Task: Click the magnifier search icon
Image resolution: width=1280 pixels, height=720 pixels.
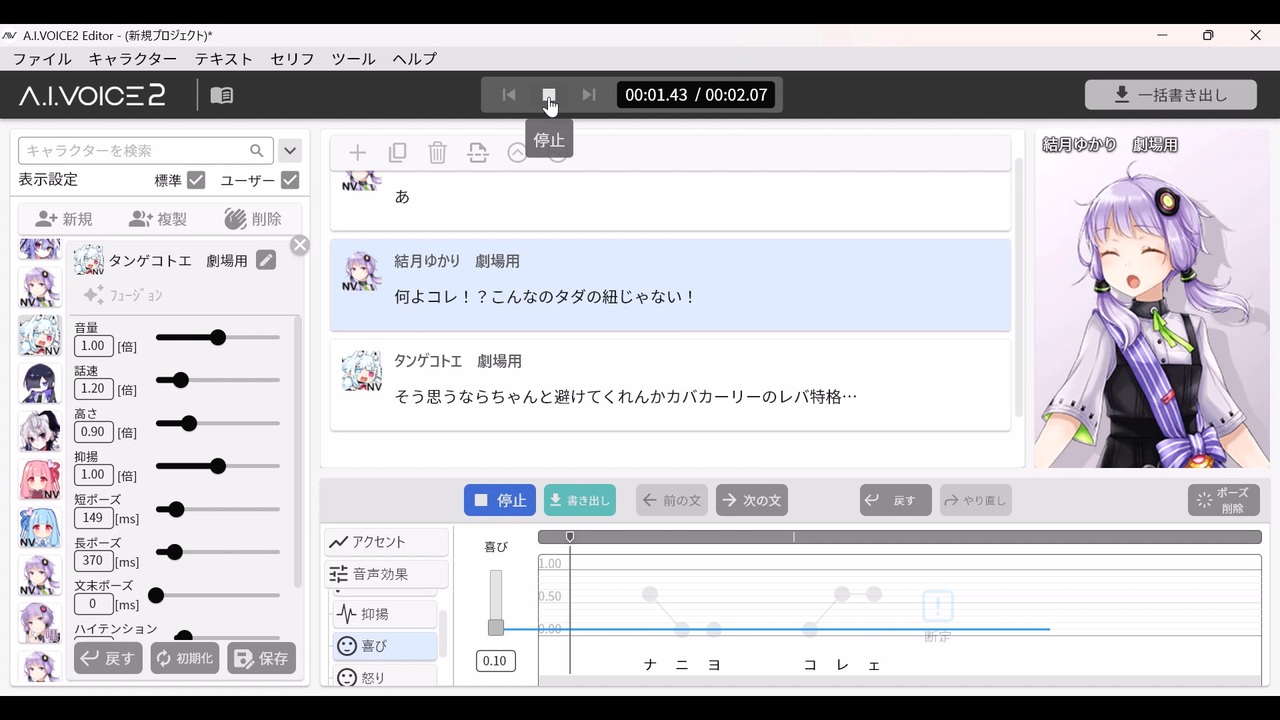Action: (257, 151)
